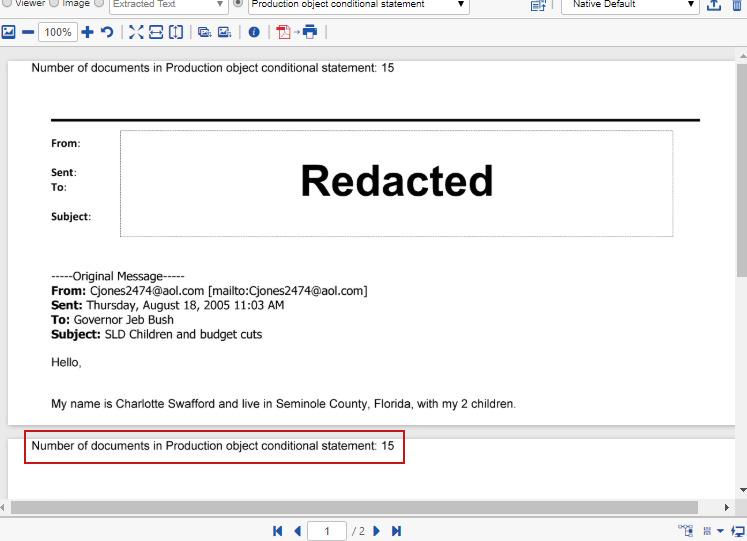Click 'SLD Children and budget cuts' subject text
This screenshot has height=541, width=747.
pyautogui.click(x=183, y=334)
